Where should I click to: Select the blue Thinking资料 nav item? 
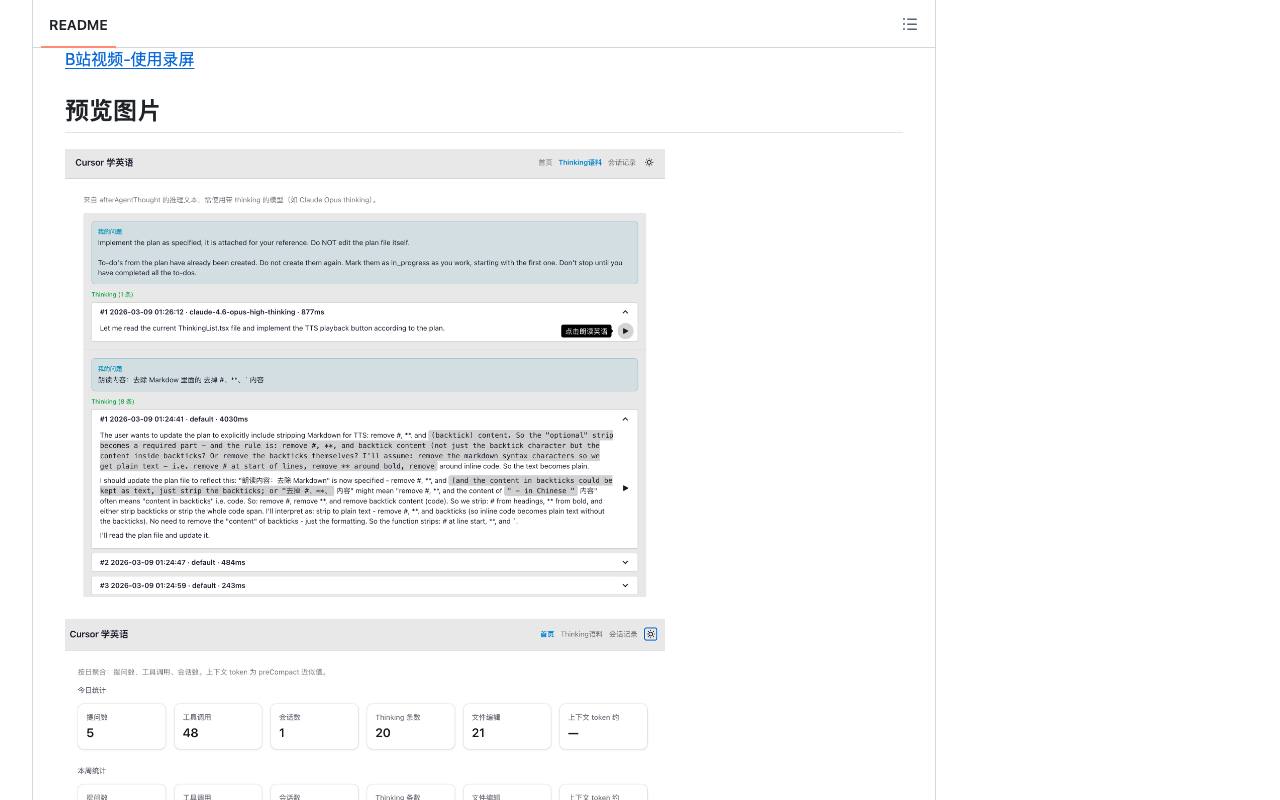coord(580,162)
